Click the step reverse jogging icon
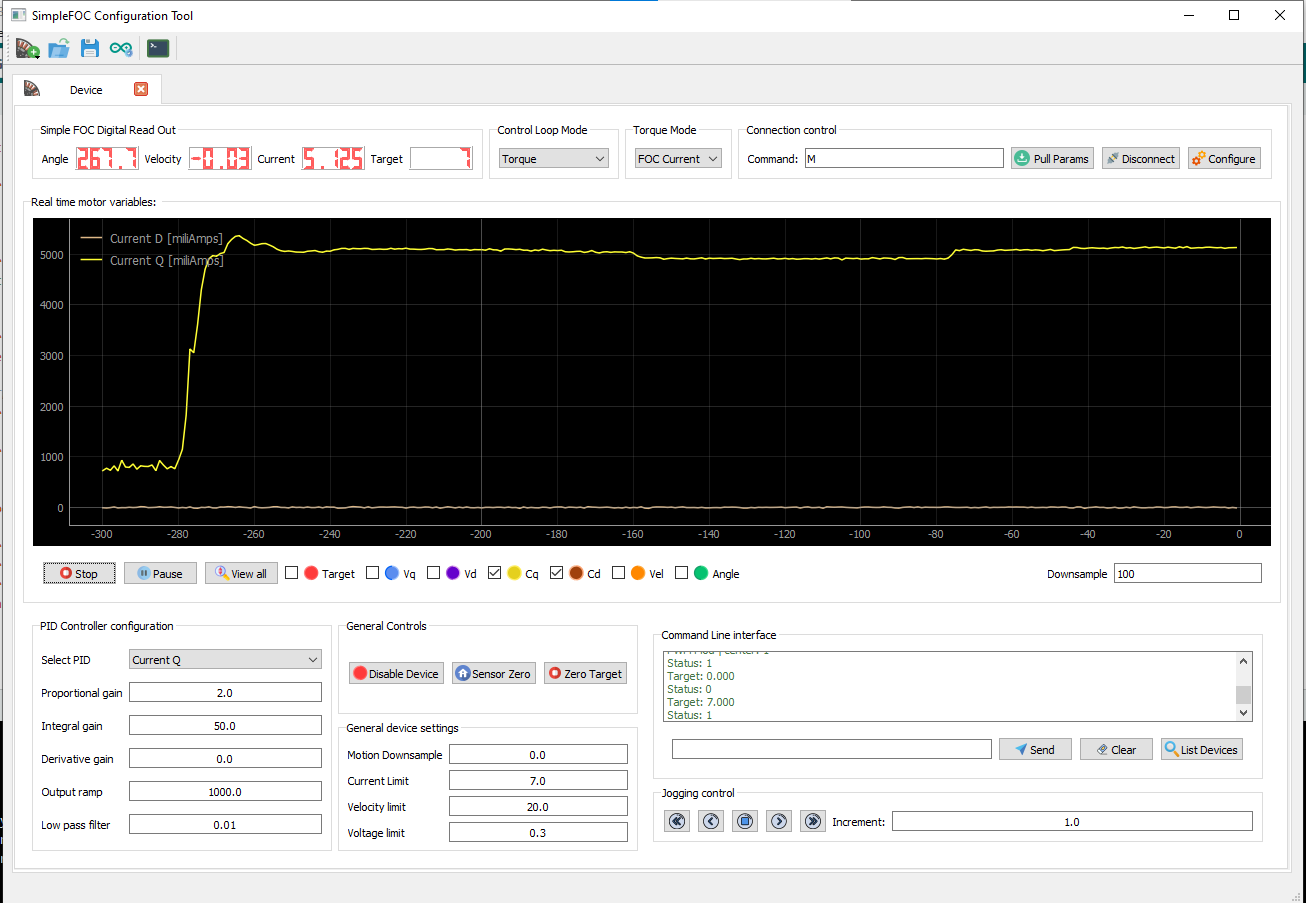This screenshot has width=1306, height=903. (x=711, y=821)
